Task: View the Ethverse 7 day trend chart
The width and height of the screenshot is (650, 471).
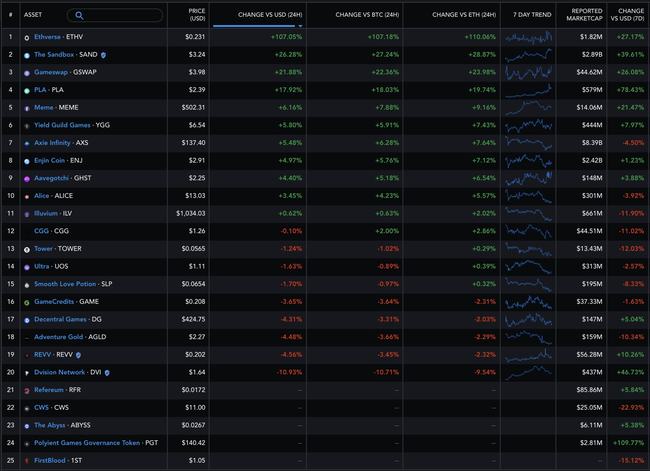Action: pos(529,37)
